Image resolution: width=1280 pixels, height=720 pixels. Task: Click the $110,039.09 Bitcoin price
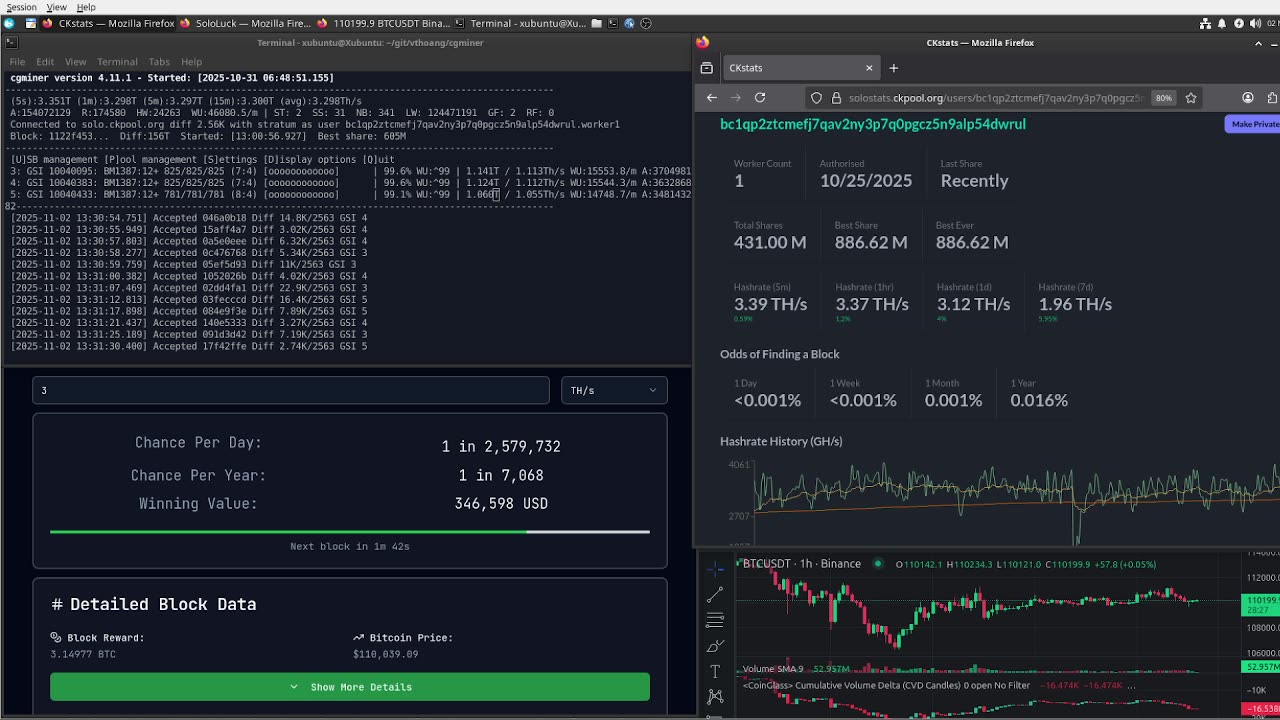[x=385, y=654]
